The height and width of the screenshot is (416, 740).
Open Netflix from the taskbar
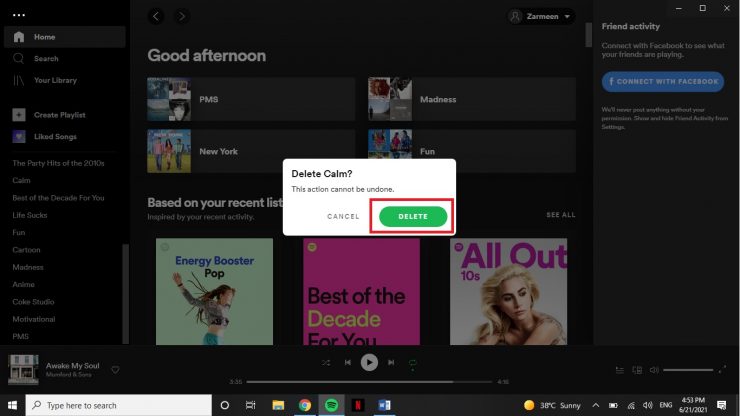point(358,405)
